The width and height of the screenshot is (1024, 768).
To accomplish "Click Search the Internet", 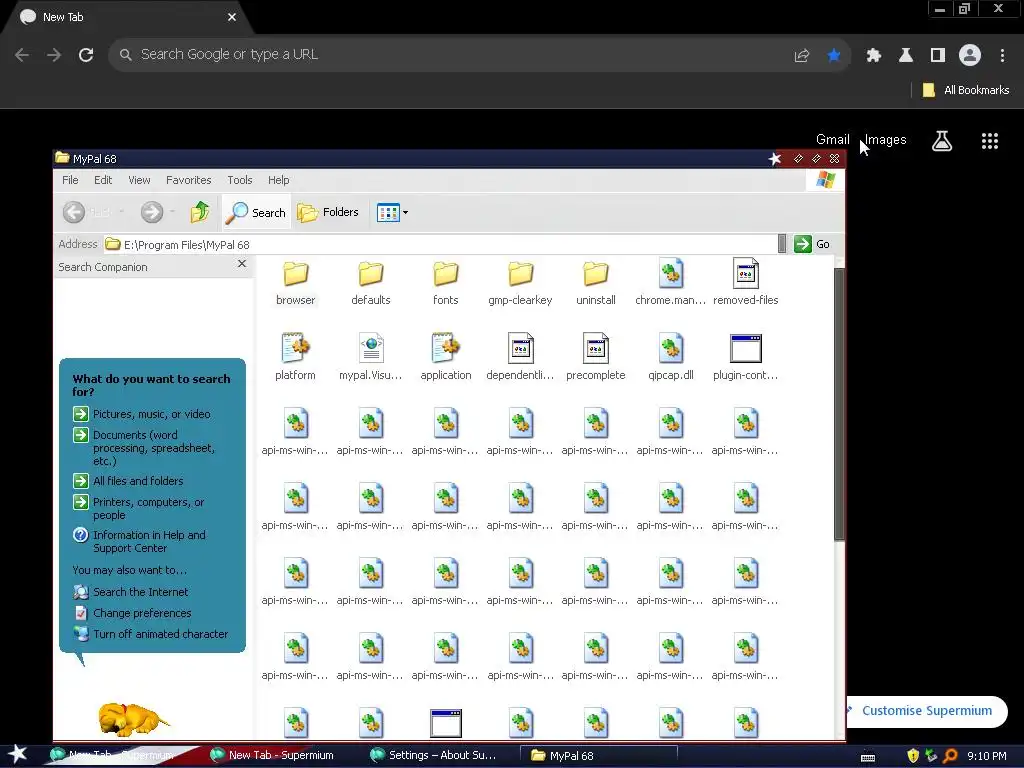I will (131, 592).
